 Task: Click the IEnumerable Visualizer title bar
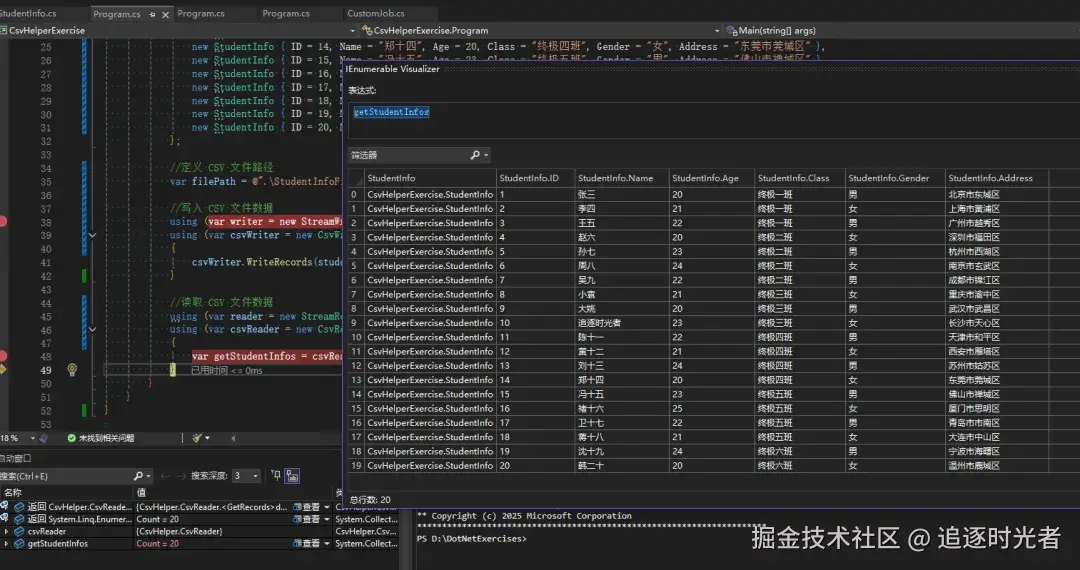point(712,69)
